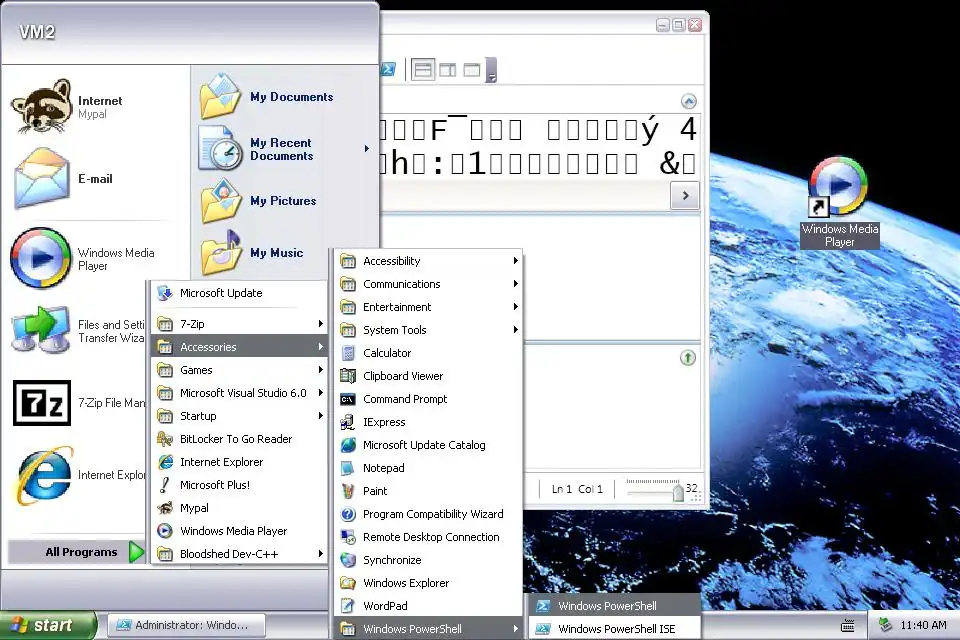
Task: Launch Paint
Action: pos(429,491)
